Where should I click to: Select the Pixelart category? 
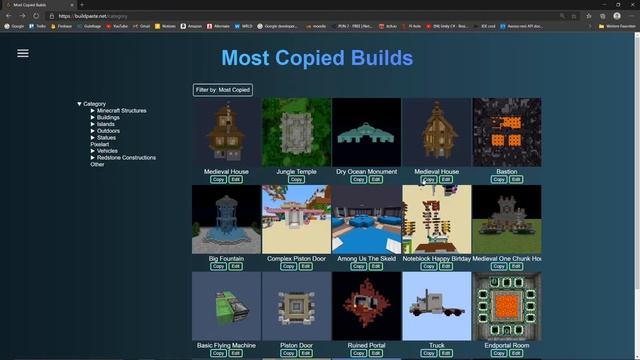100,144
